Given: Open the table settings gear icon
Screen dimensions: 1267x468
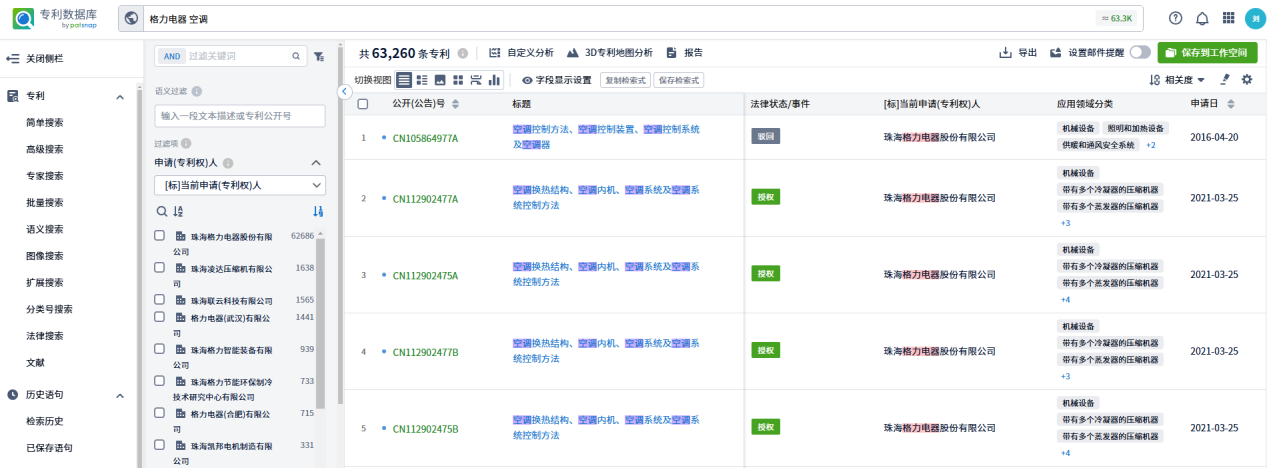Looking at the screenshot, I should 1246,79.
